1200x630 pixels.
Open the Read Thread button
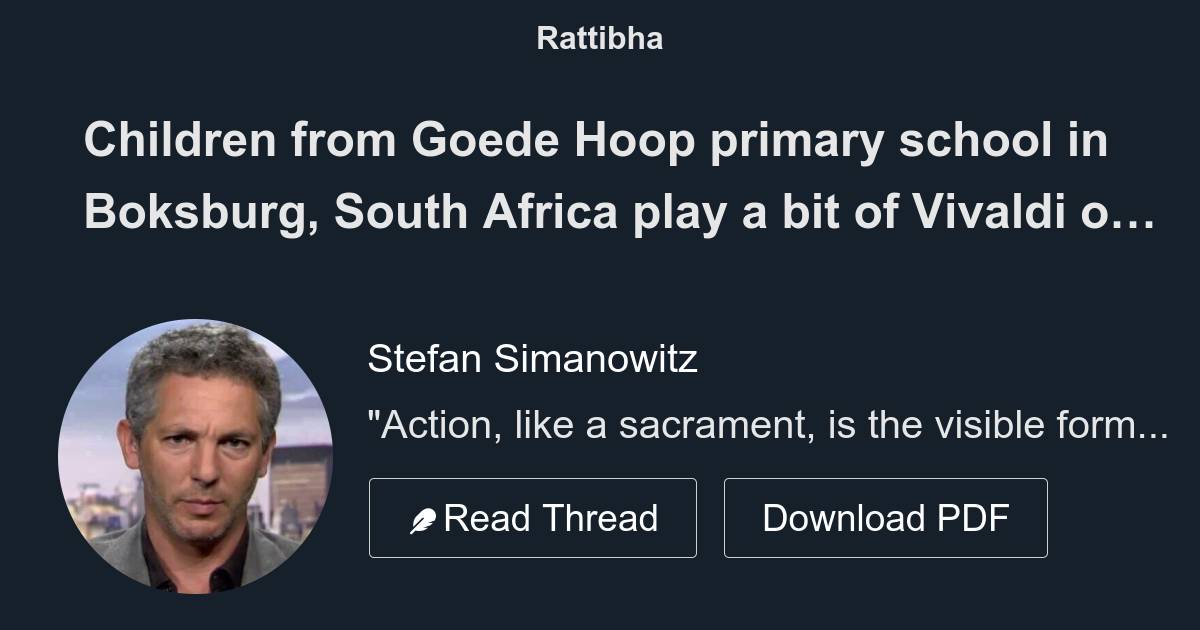click(533, 517)
